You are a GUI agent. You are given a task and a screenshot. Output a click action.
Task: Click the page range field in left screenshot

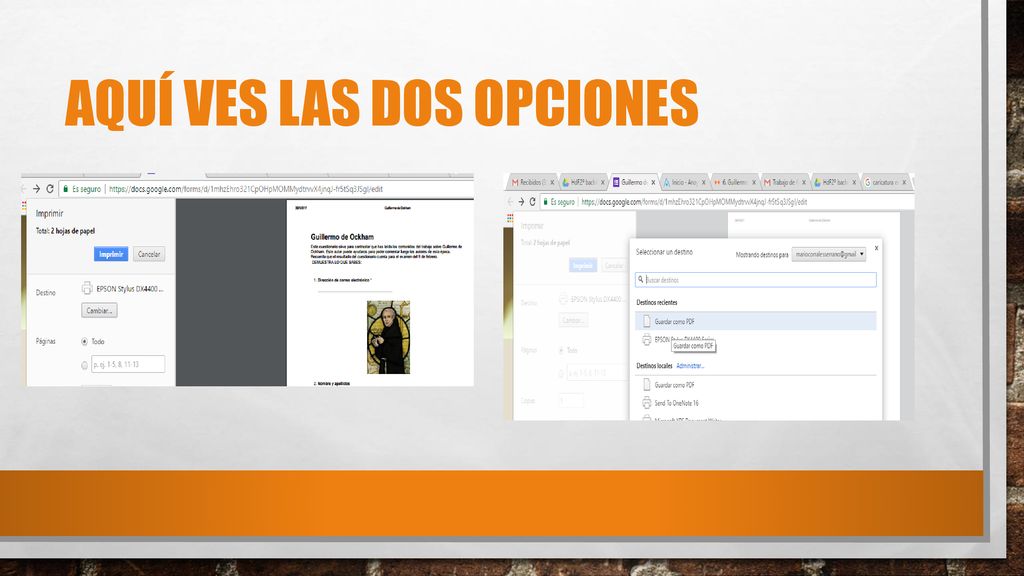click(128, 364)
